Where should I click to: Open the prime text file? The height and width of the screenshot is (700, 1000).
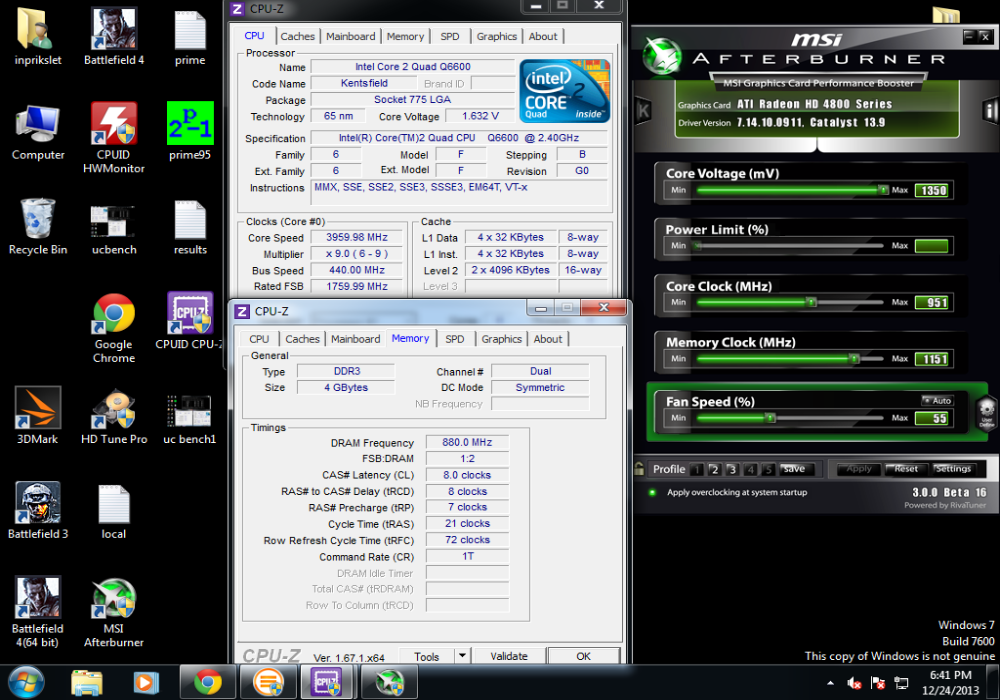tap(190, 36)
